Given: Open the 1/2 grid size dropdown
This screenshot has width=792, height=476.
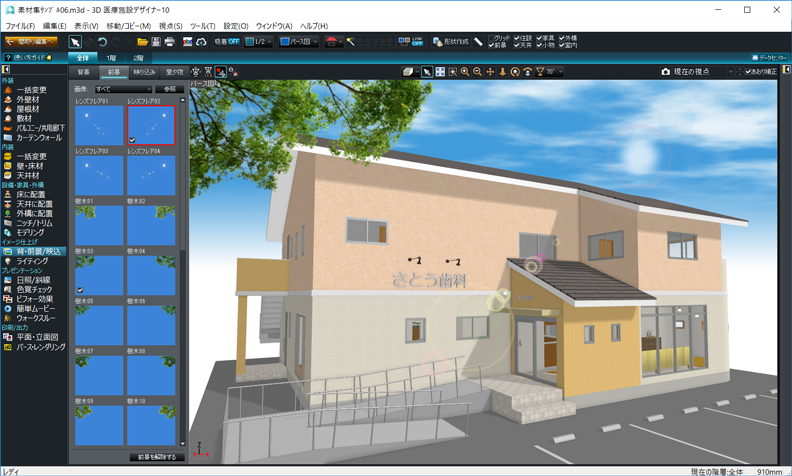Looking at the screenshot, I should (259, 41).
